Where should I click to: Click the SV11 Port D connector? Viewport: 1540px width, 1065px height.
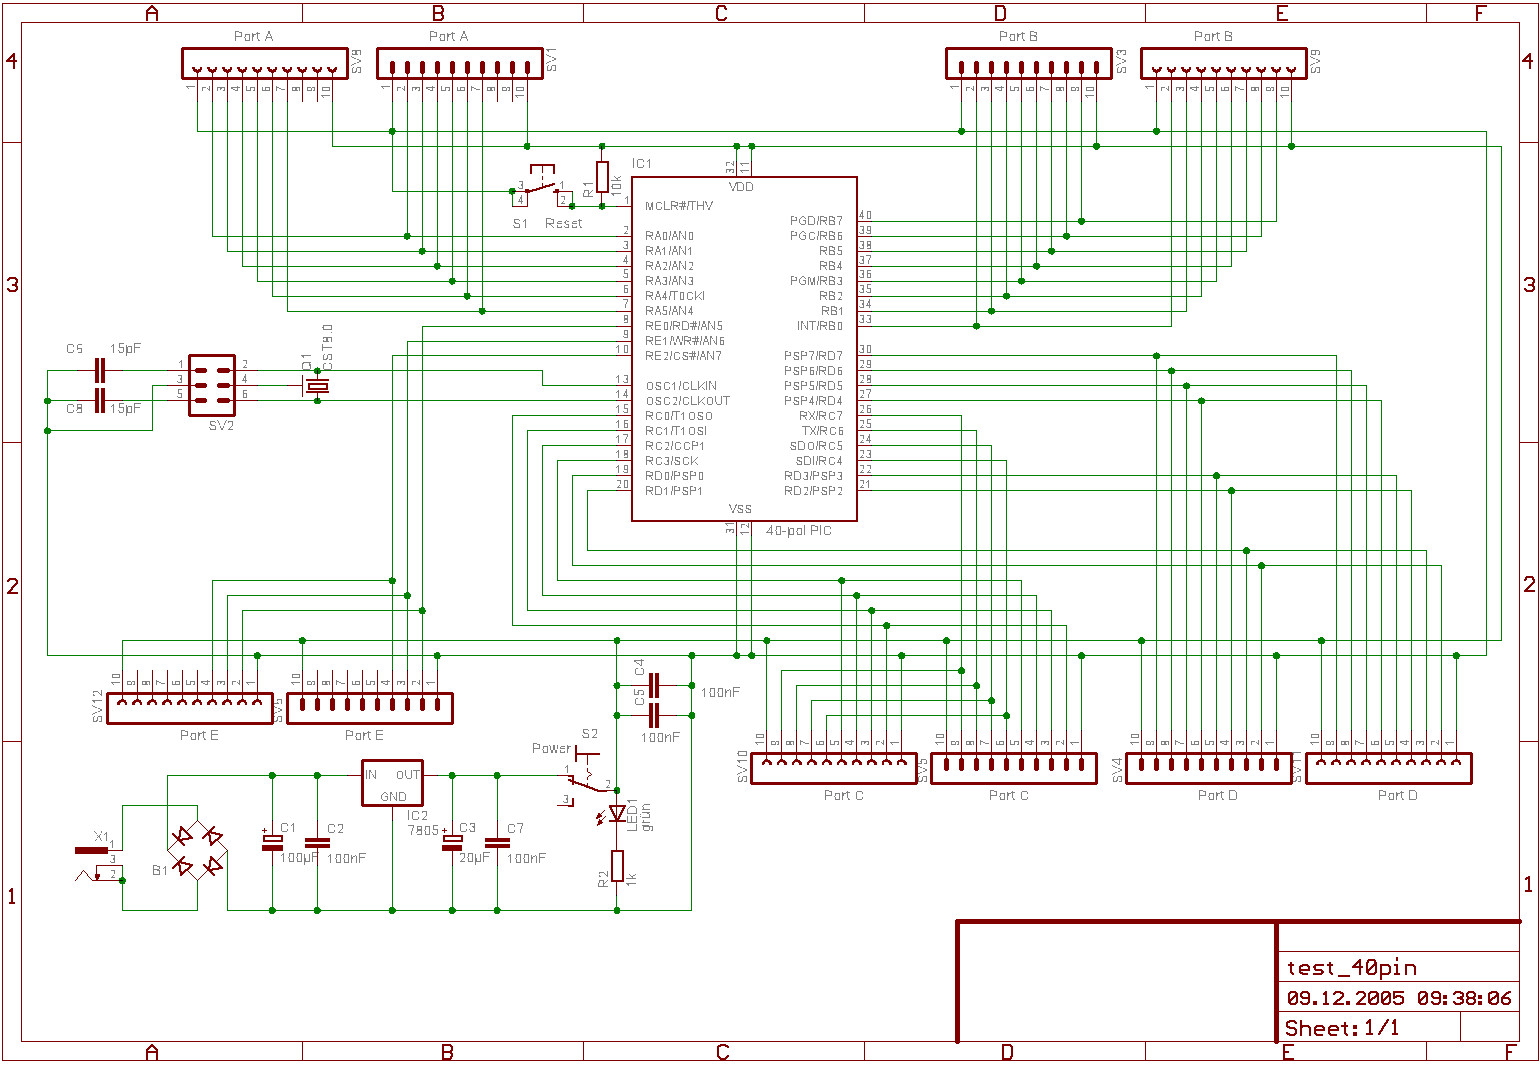point(1389,768)
